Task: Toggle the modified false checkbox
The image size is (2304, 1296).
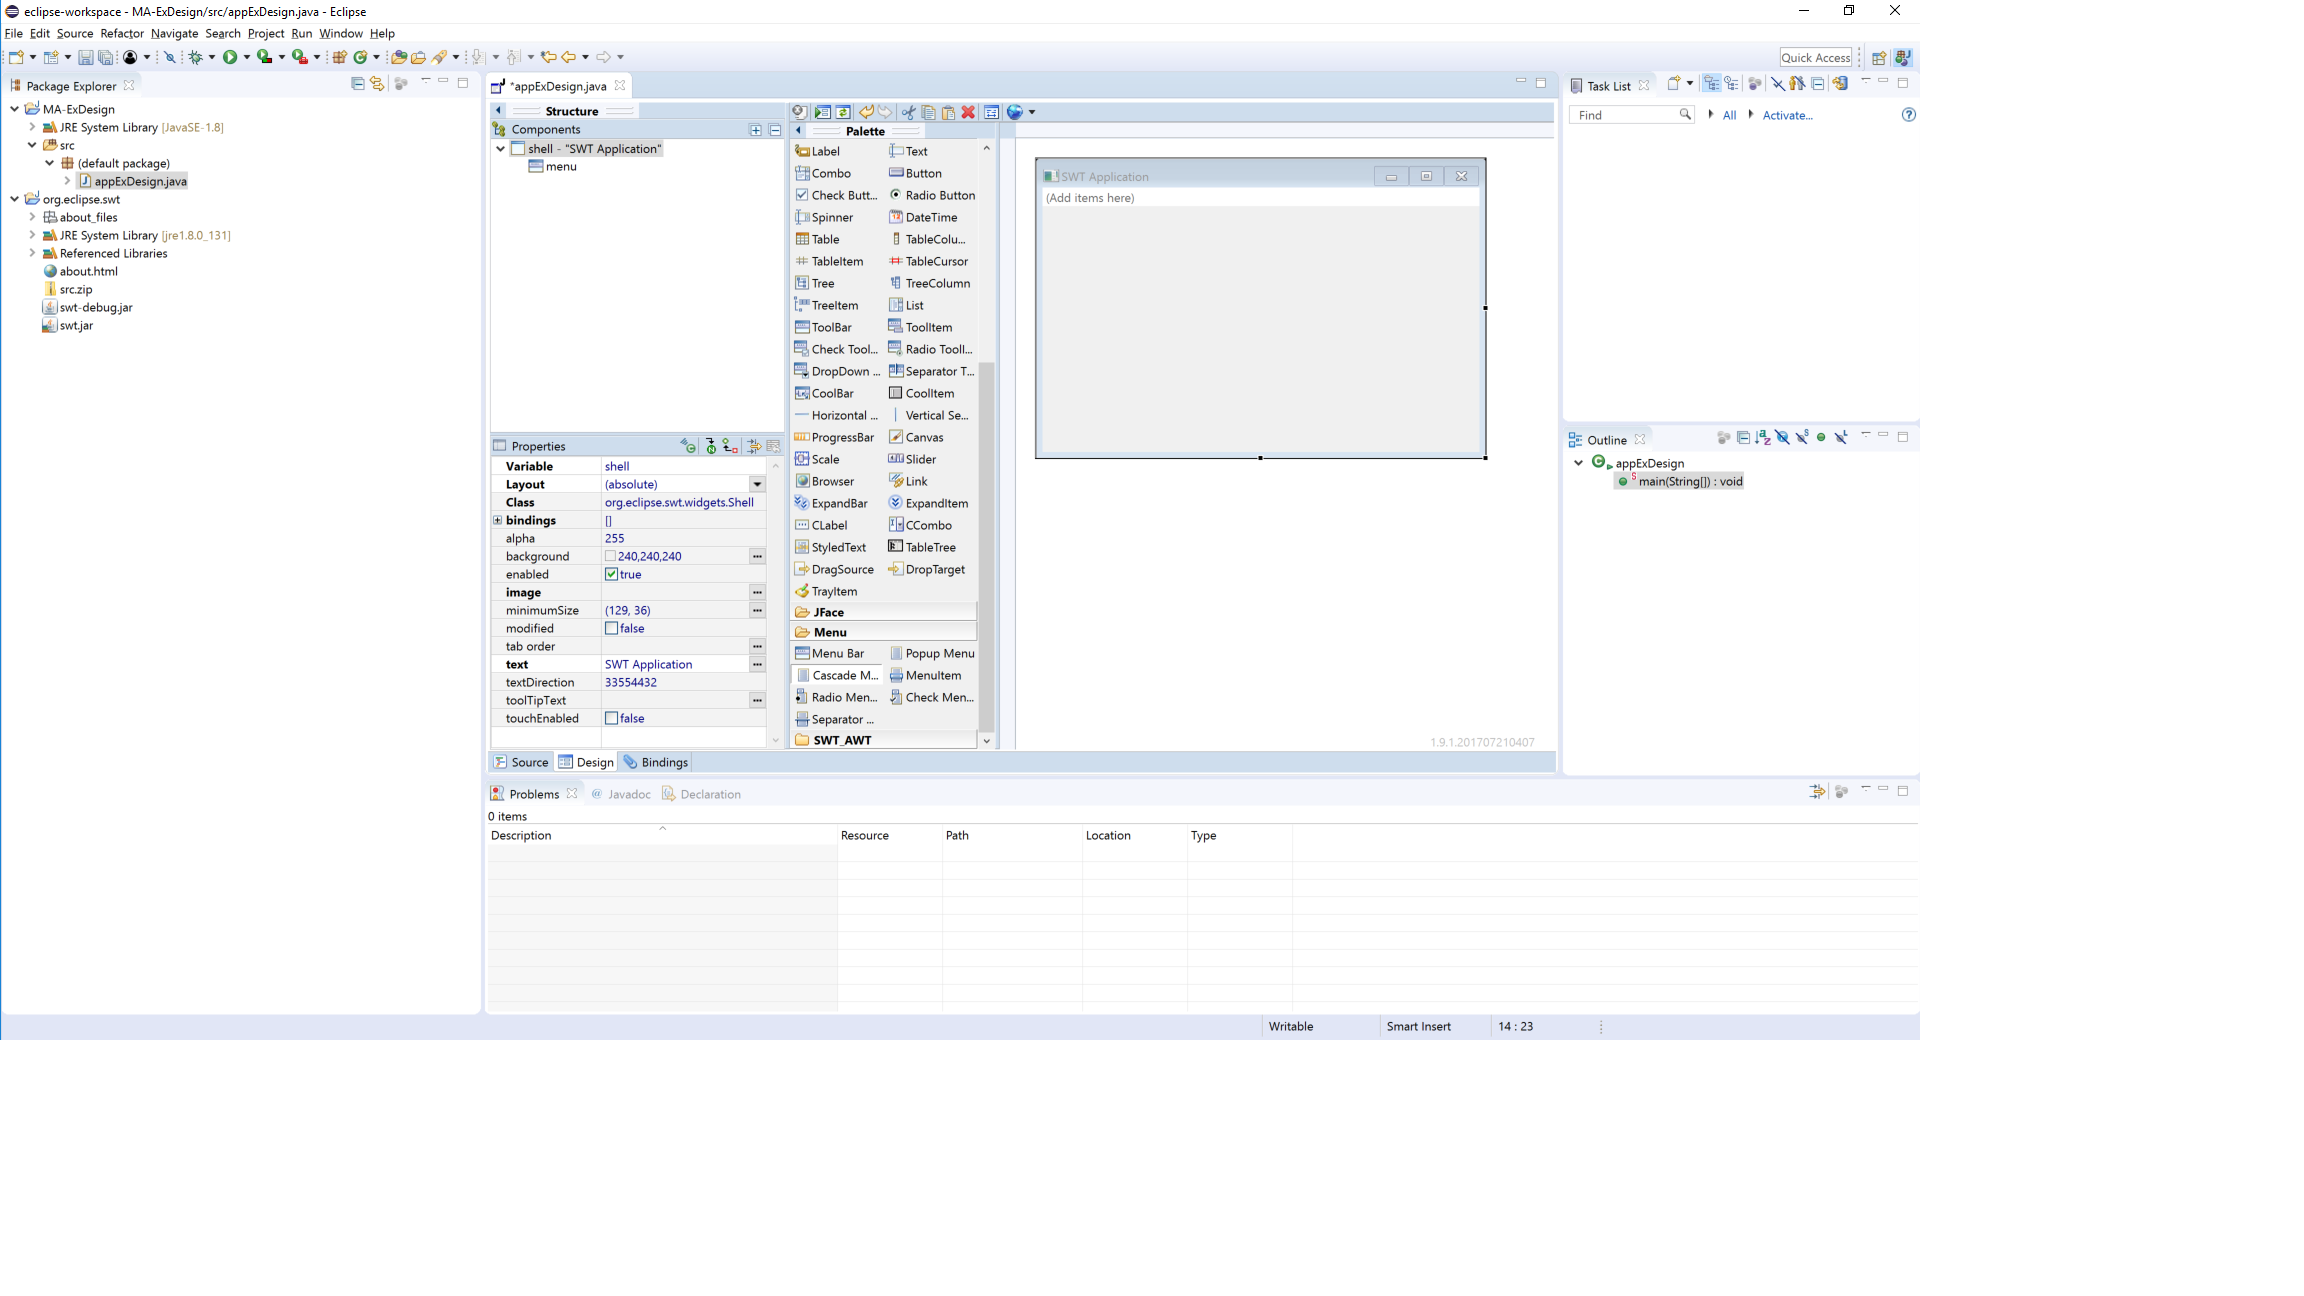Action: pos(611,628)
